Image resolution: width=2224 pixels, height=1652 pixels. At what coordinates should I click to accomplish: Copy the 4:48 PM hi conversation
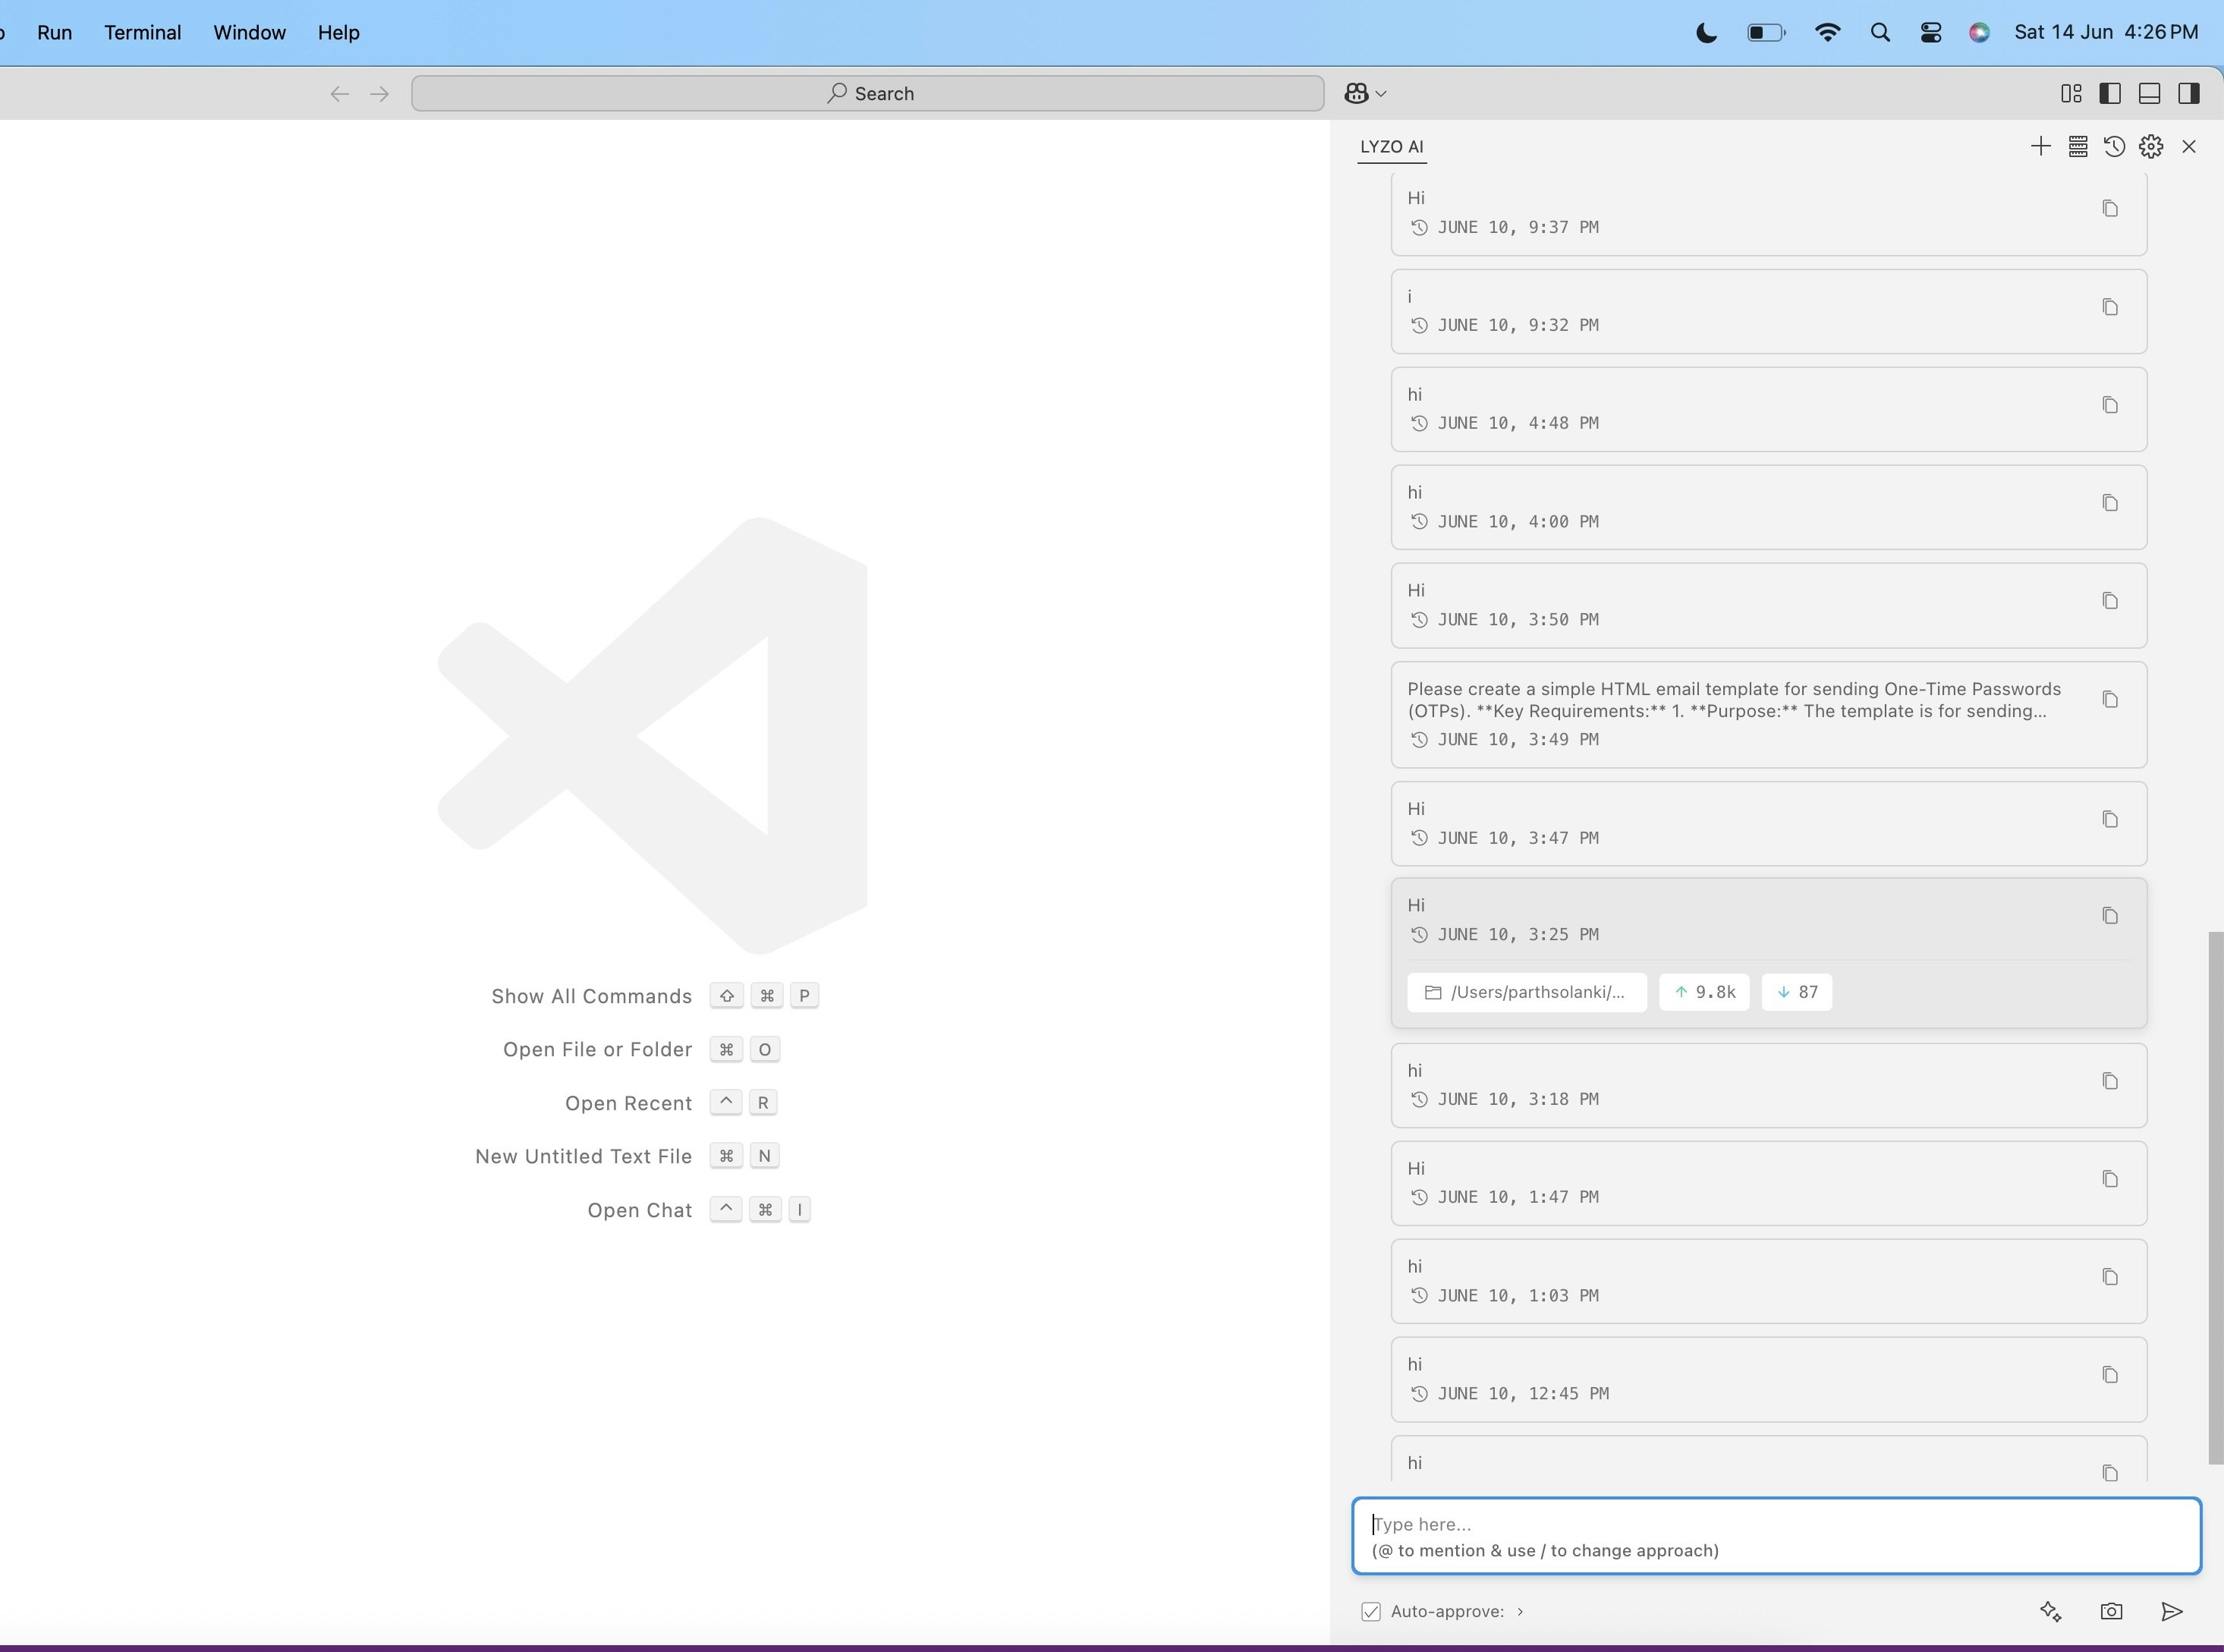[2110, 405]
